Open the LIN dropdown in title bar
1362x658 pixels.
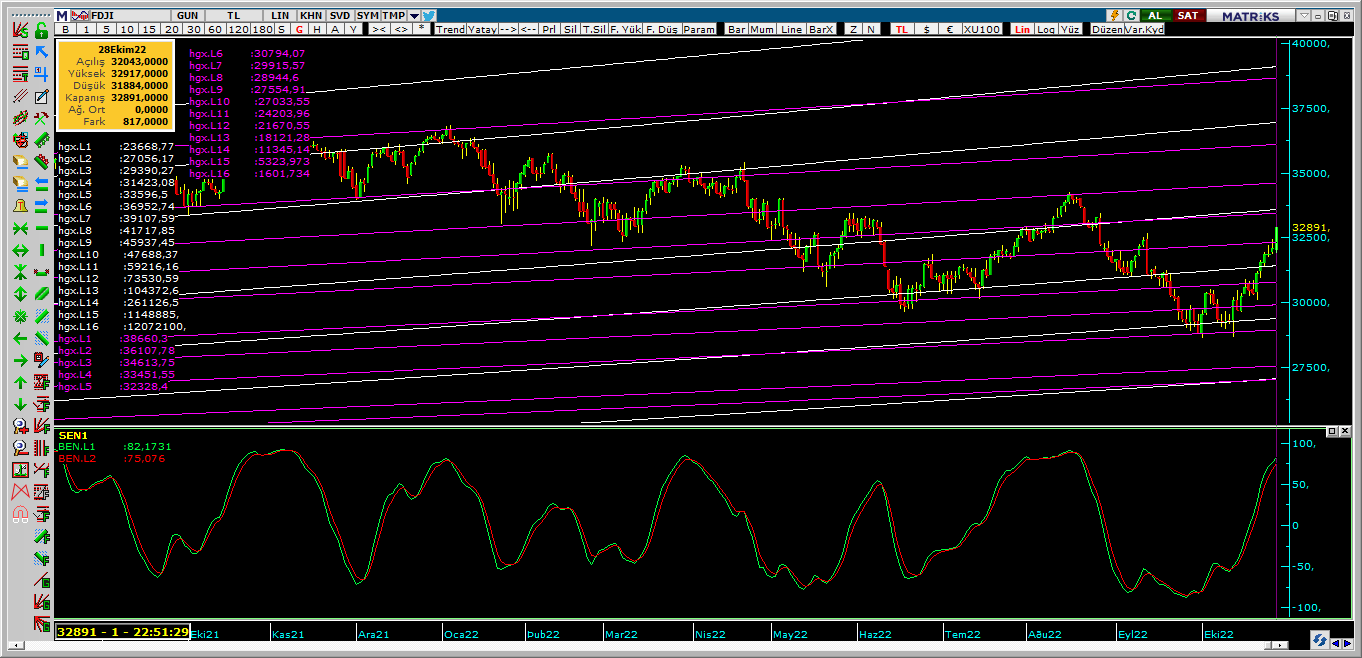point(280,15)
